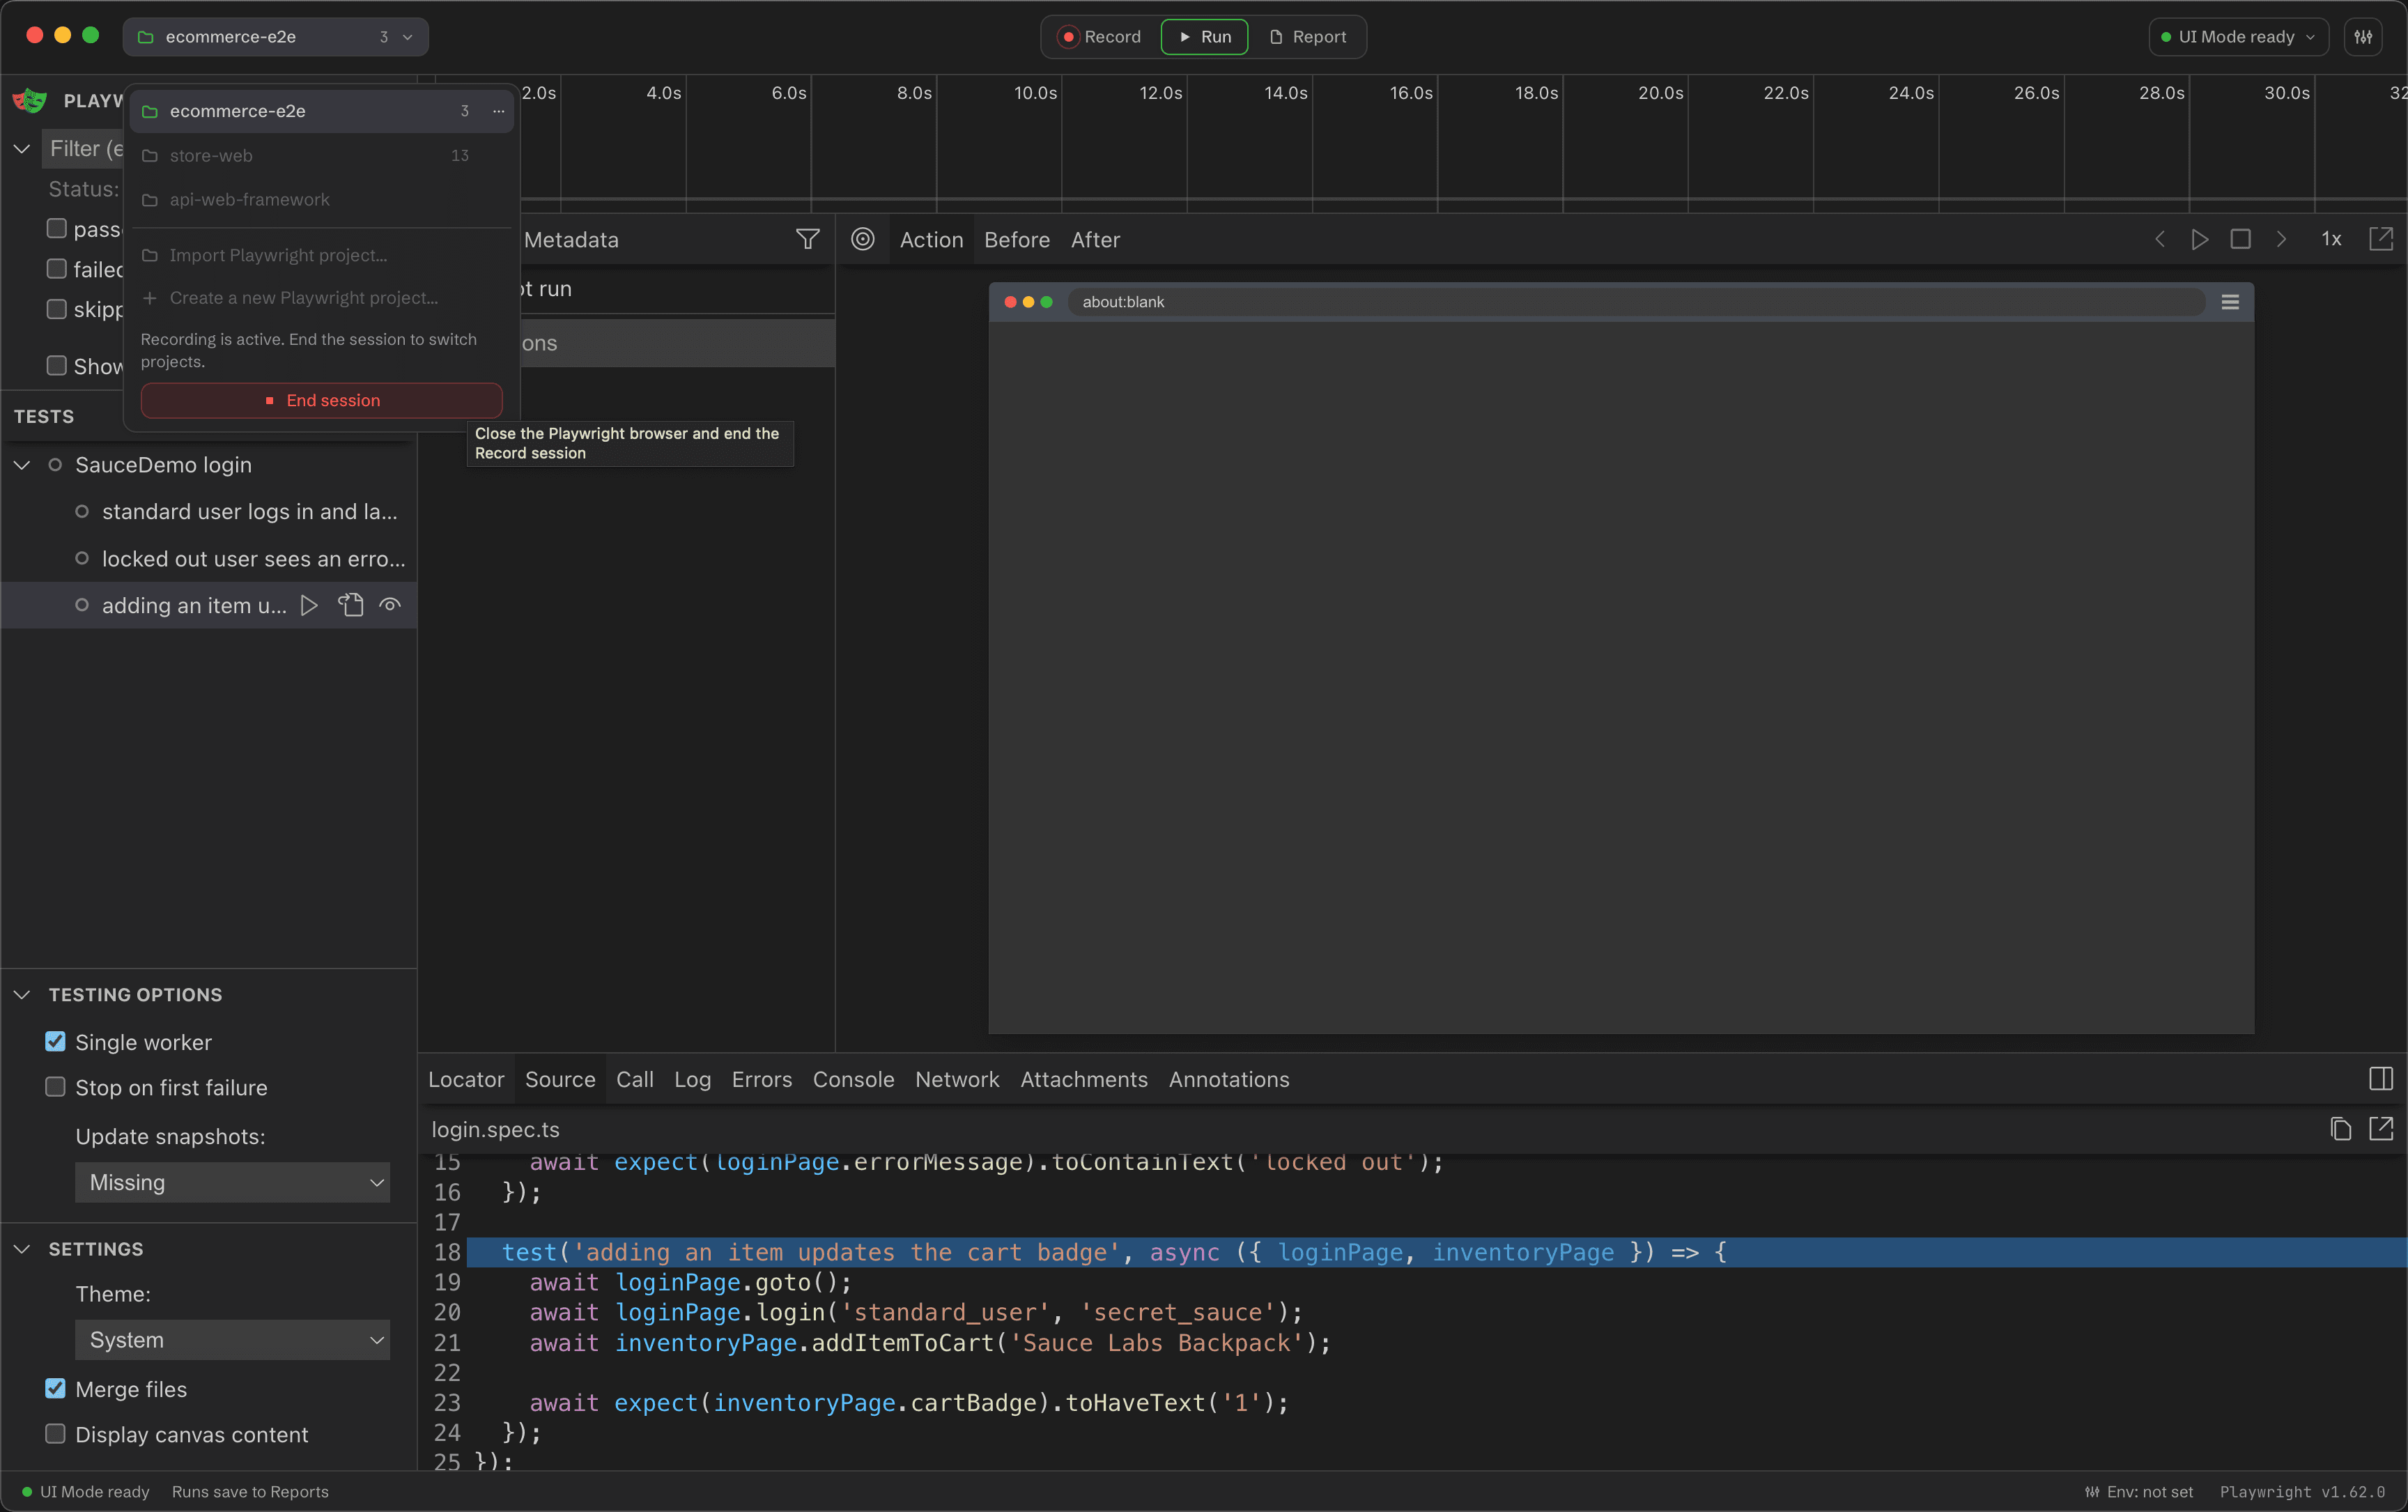
Task: Switch to the Action snapshot tab
Action: [931, 240]
